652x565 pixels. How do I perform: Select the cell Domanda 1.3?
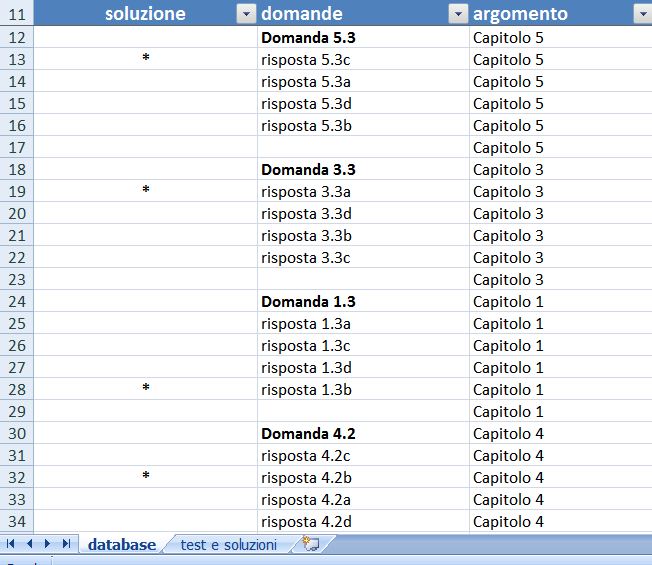[363, 301]
